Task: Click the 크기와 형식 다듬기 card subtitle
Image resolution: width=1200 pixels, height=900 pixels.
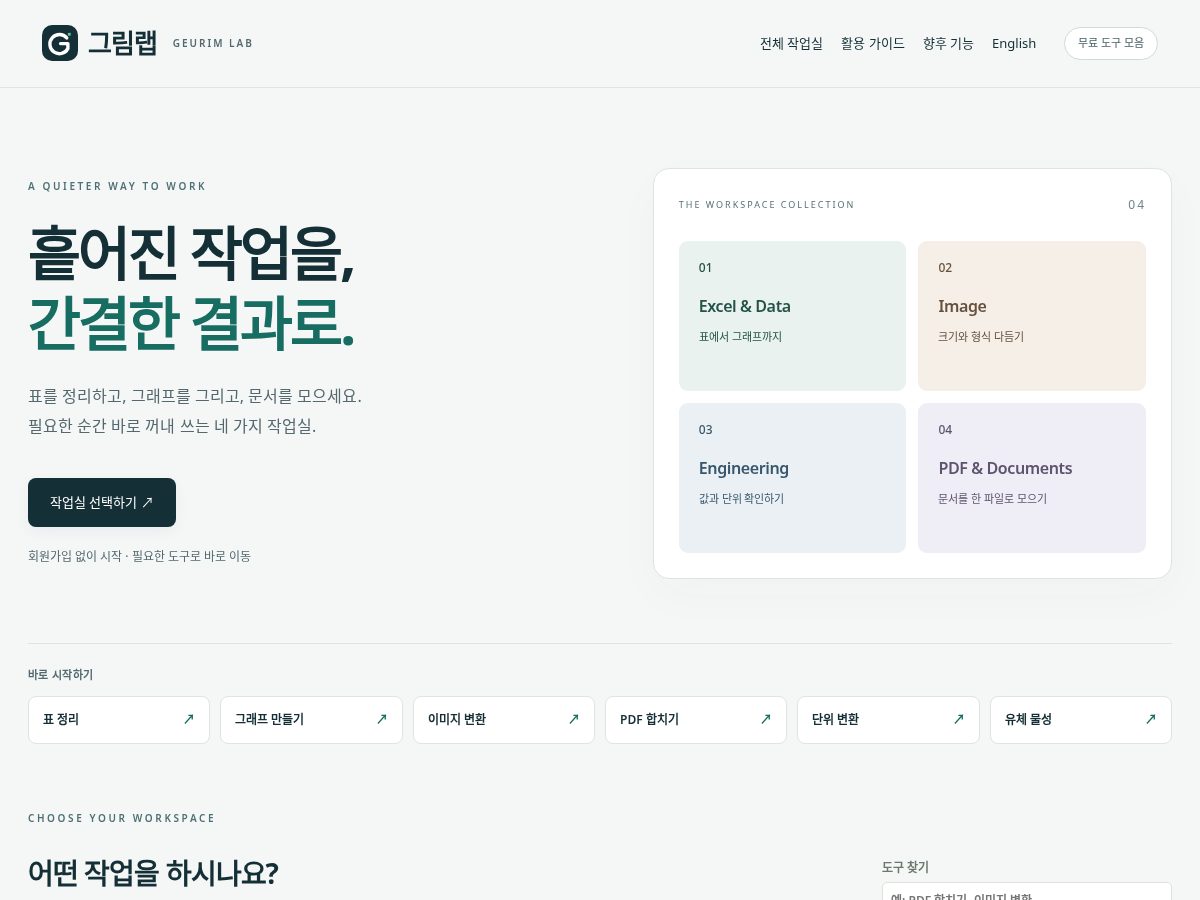Action: 981,337
